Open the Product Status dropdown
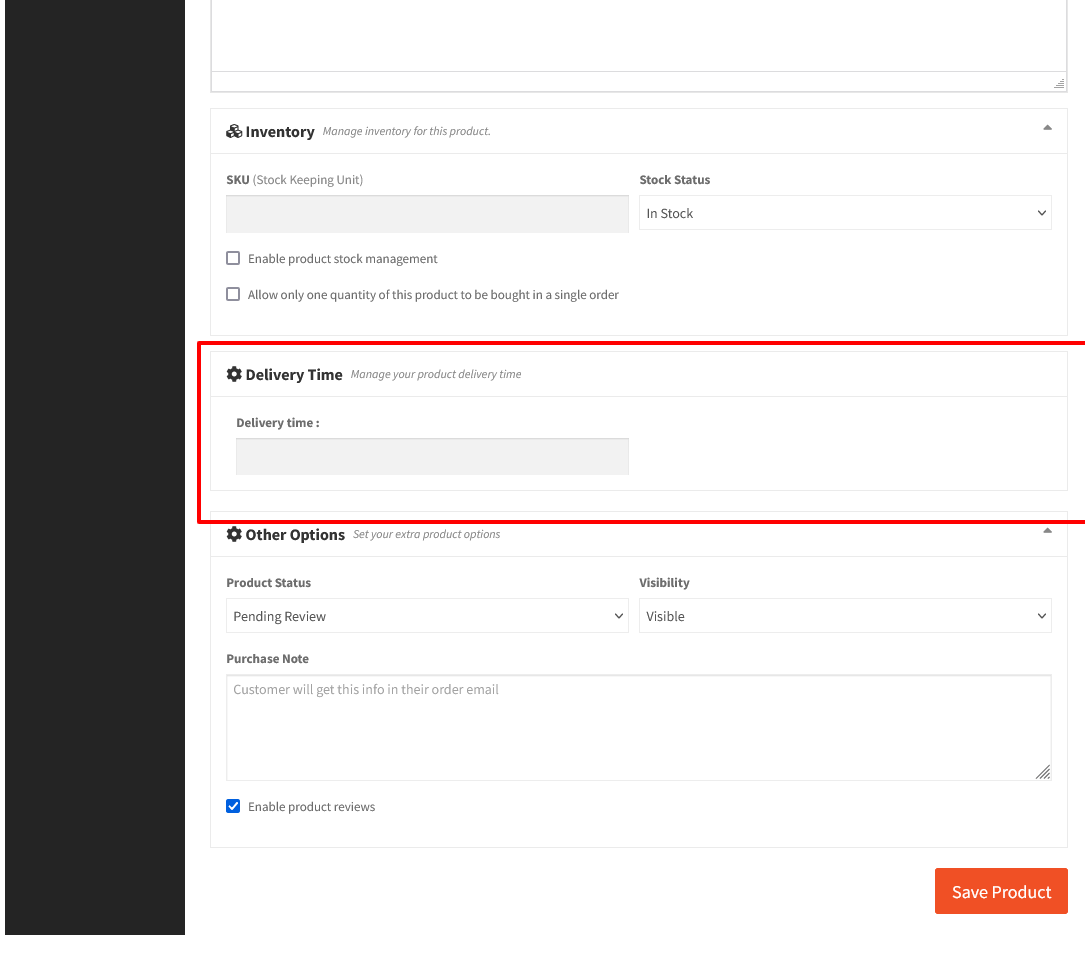The image size is (1085, 964). (x=427, y=615)
